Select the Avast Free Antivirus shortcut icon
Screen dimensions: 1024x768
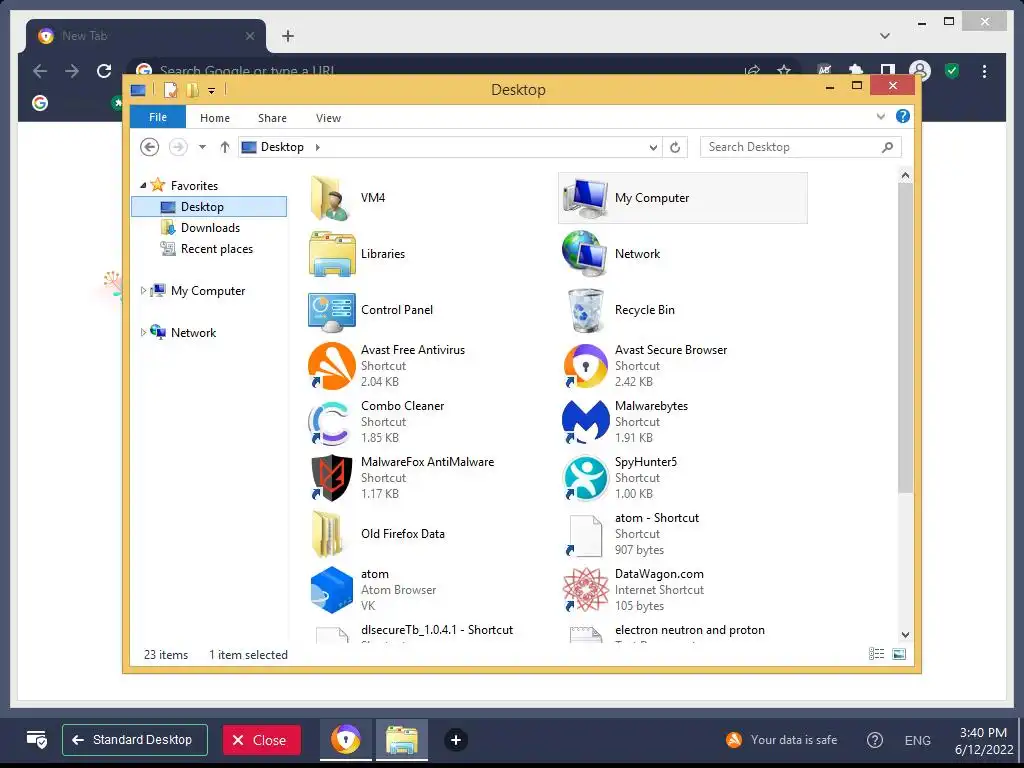(x=332, y=366)
